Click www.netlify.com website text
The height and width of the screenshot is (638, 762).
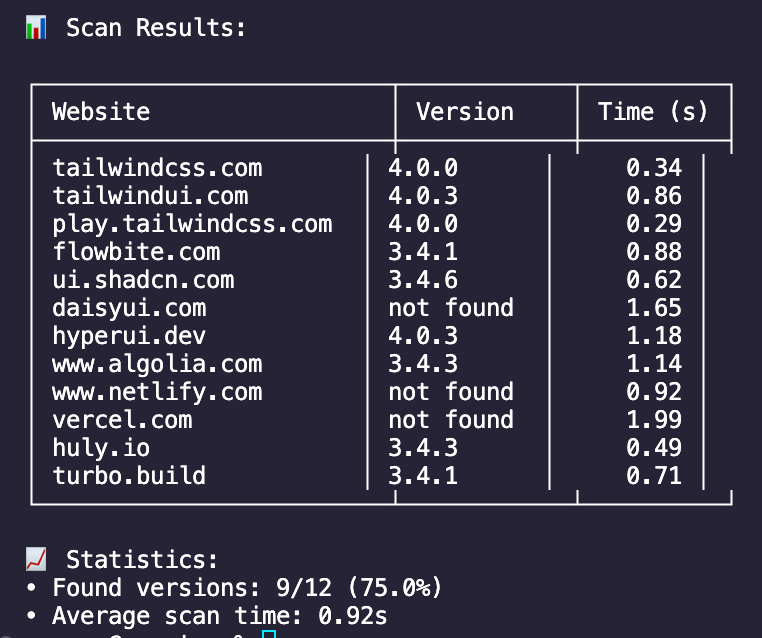157,393
